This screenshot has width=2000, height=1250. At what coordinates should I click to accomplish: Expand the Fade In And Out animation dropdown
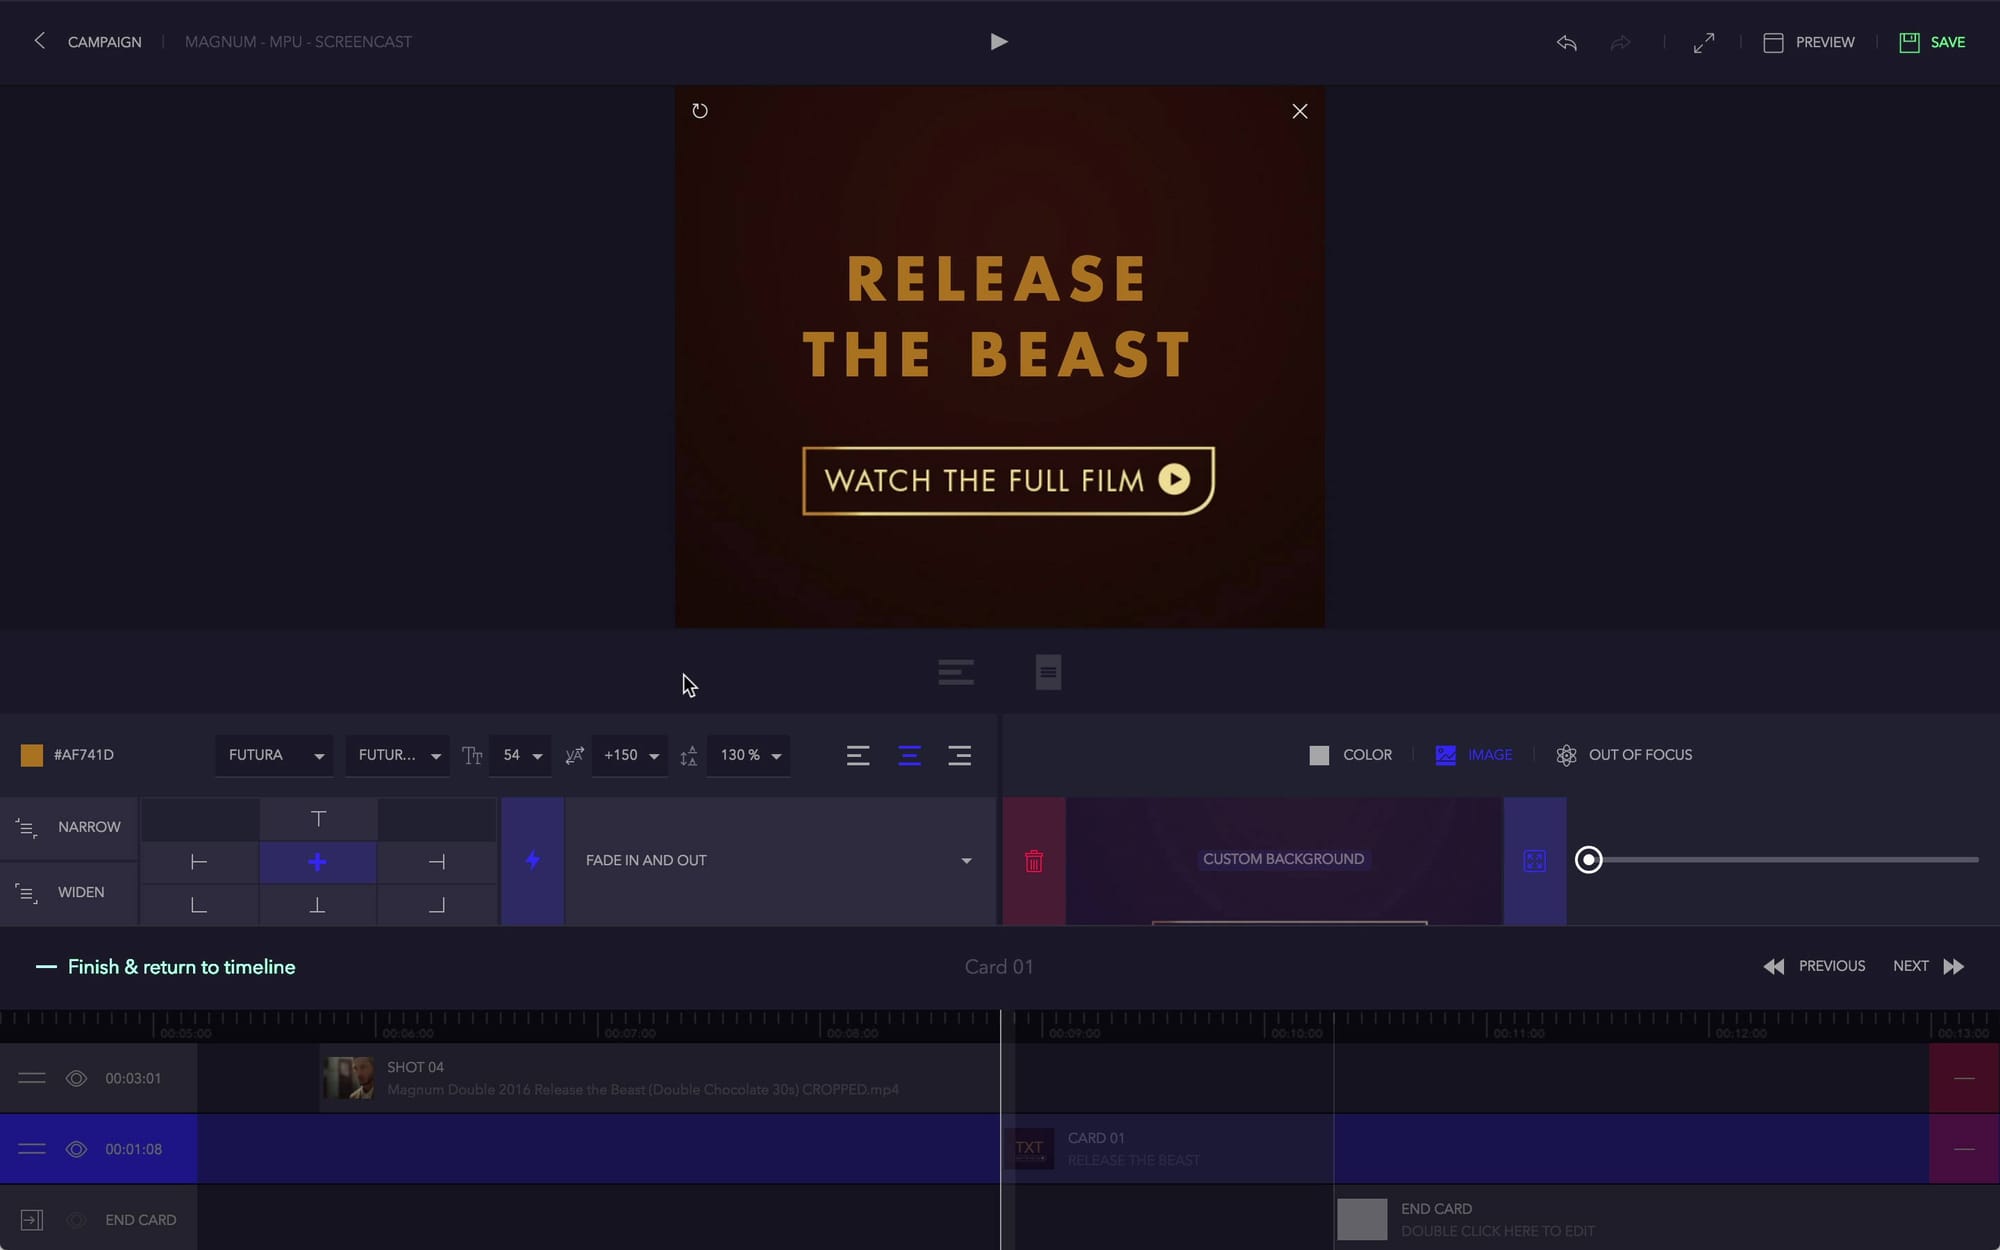click(966, 861)
